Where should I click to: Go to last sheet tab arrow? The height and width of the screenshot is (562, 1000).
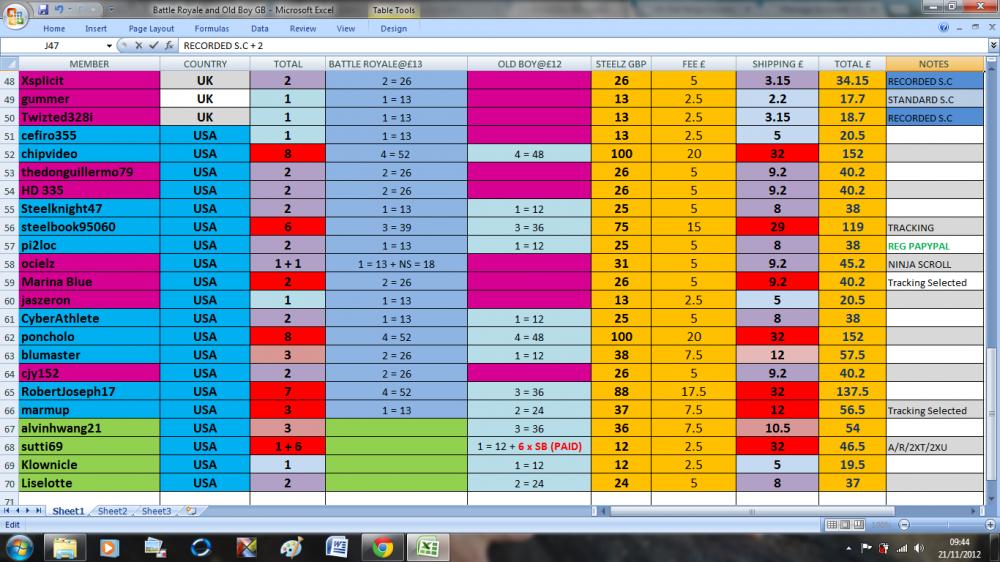coord(38,511)
